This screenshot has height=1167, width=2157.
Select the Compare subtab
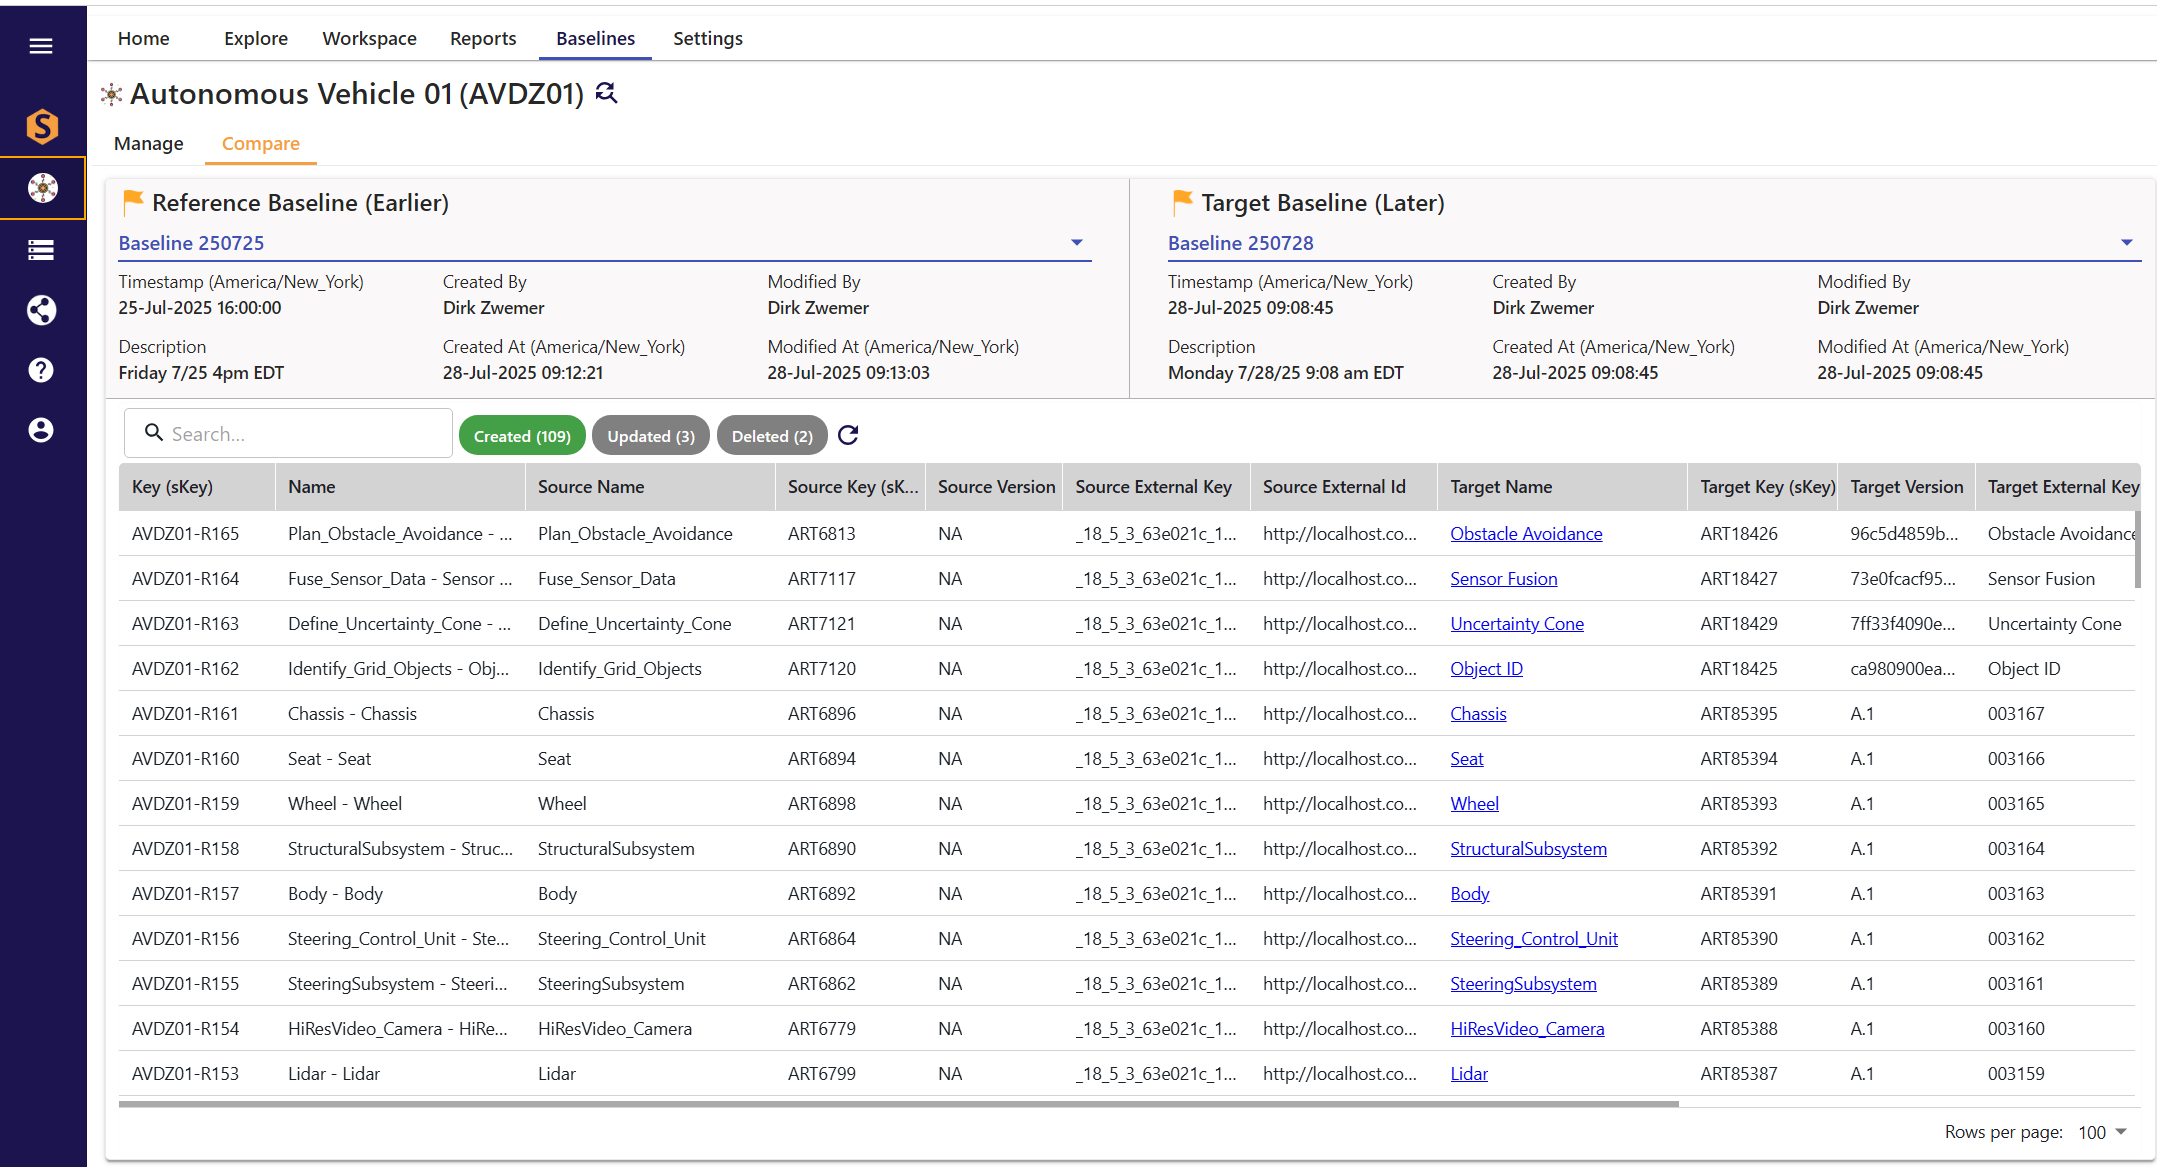point(261,143)
